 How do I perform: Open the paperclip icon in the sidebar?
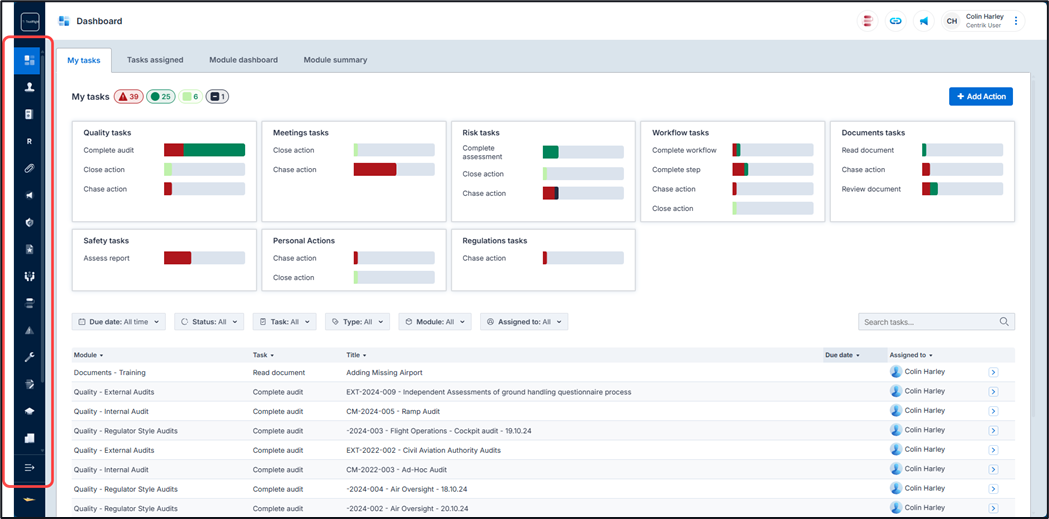tap(29, 168)
